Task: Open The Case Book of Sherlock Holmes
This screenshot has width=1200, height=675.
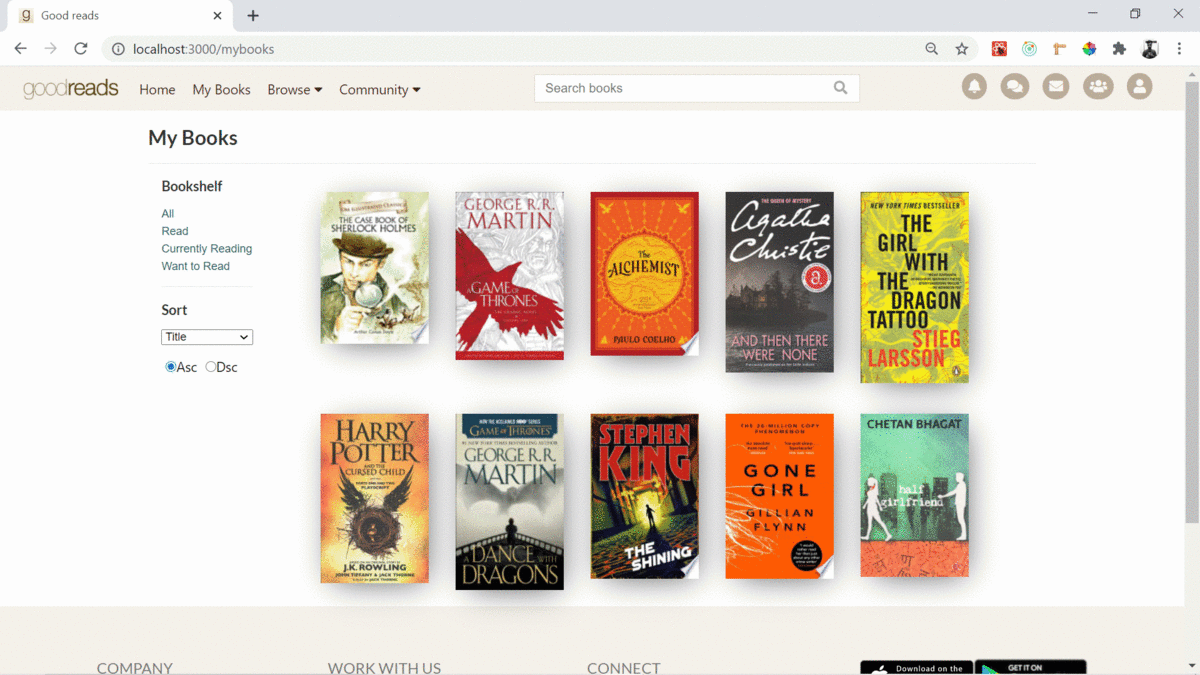Action: tap(375, 268)
